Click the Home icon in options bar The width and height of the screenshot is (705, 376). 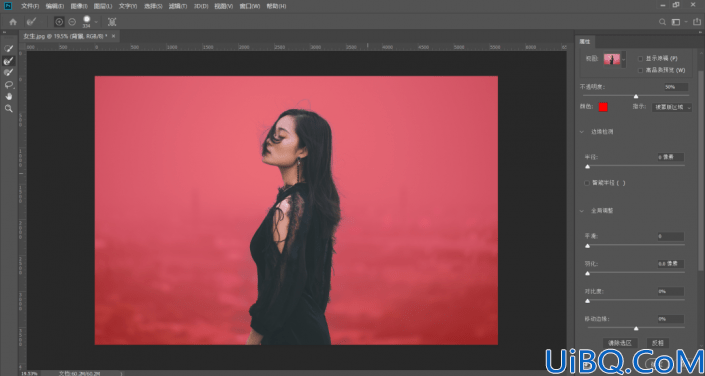(13, 22)
